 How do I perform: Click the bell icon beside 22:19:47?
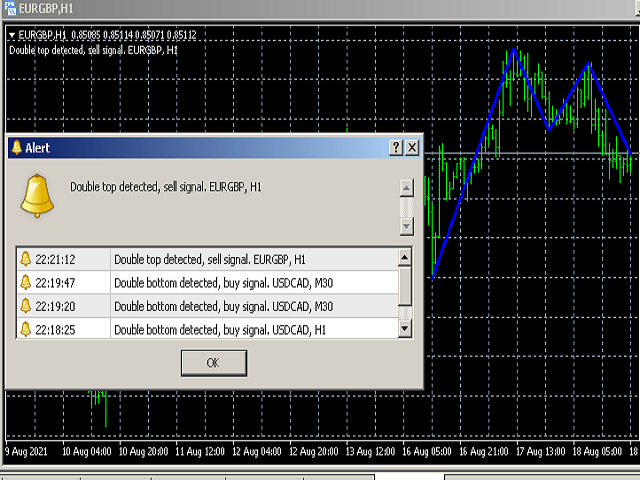26,283
